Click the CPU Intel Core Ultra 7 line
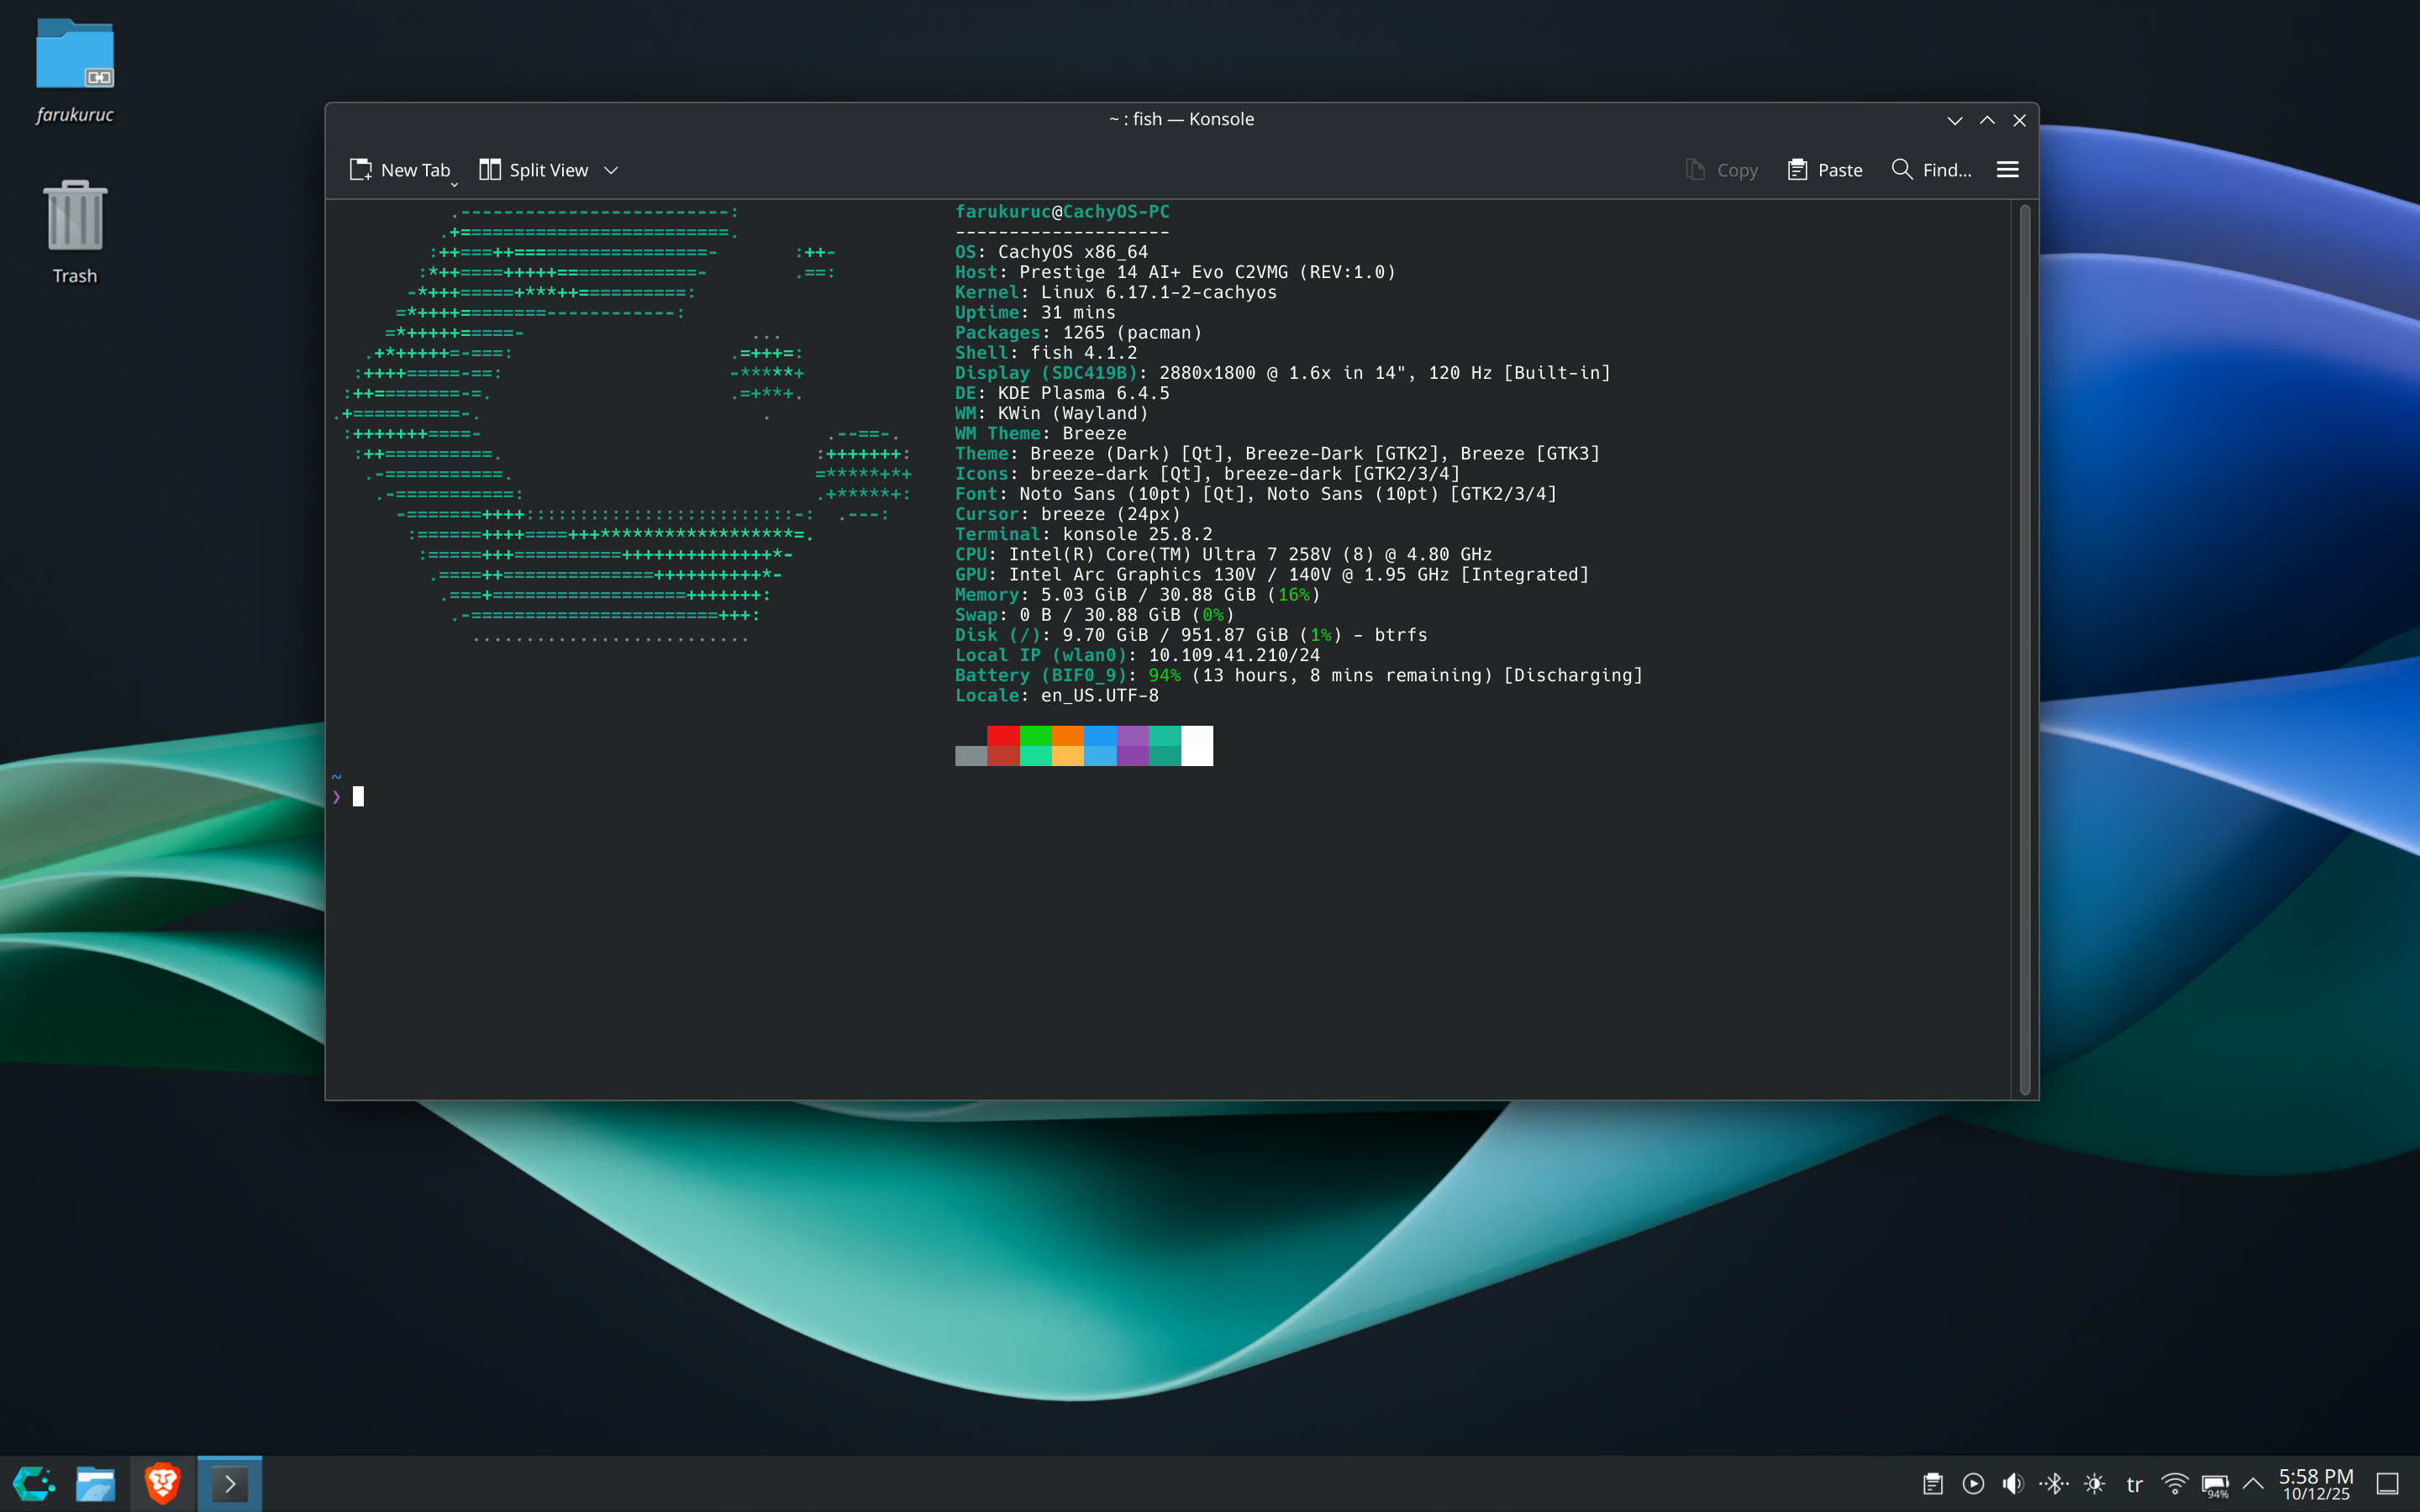The image size is (2420, 1512). tap(1224, 554)
